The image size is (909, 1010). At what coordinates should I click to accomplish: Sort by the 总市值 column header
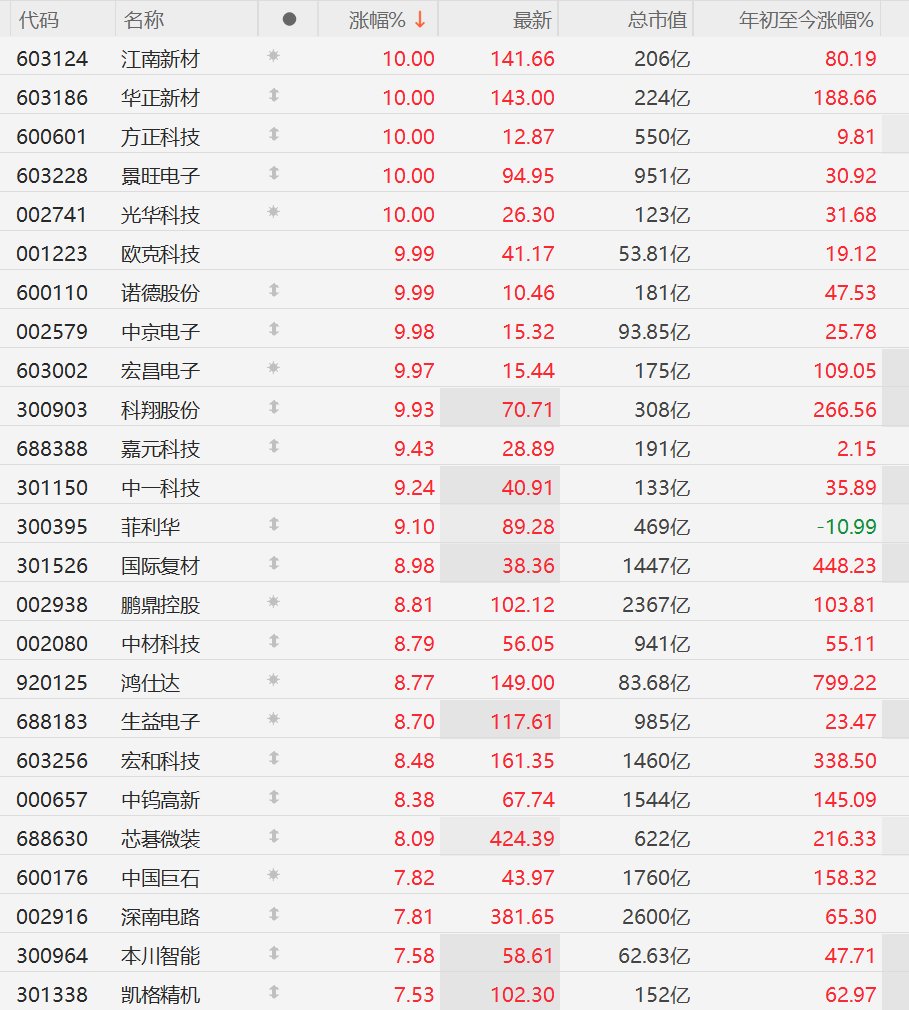coord(657,20)
